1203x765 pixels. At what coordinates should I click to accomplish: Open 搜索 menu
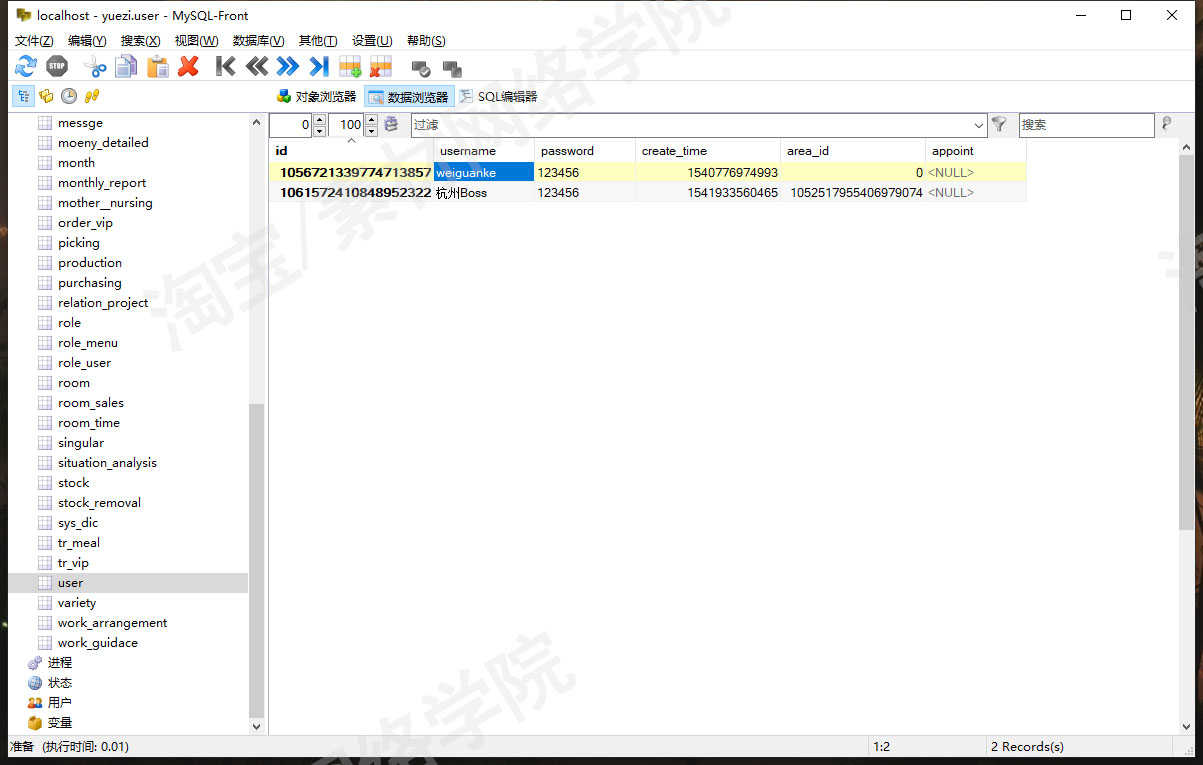(x=140, y=40)
